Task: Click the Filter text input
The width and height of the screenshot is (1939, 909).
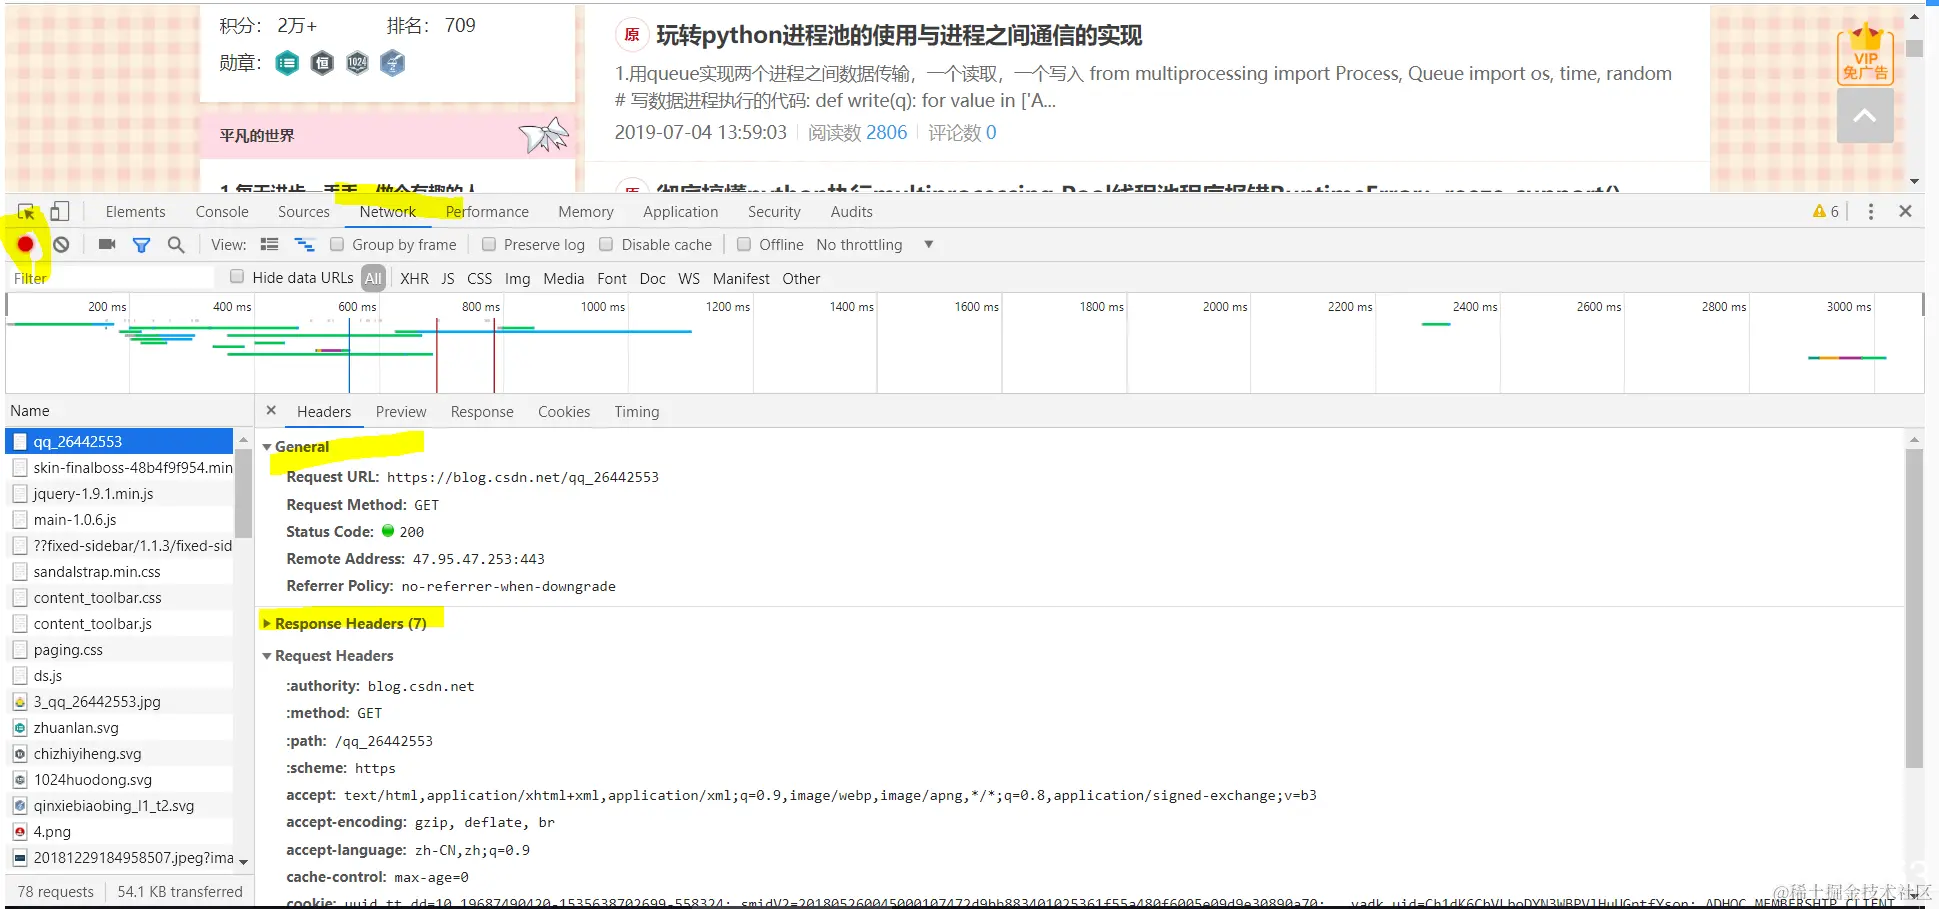Action: coord(112,278)
